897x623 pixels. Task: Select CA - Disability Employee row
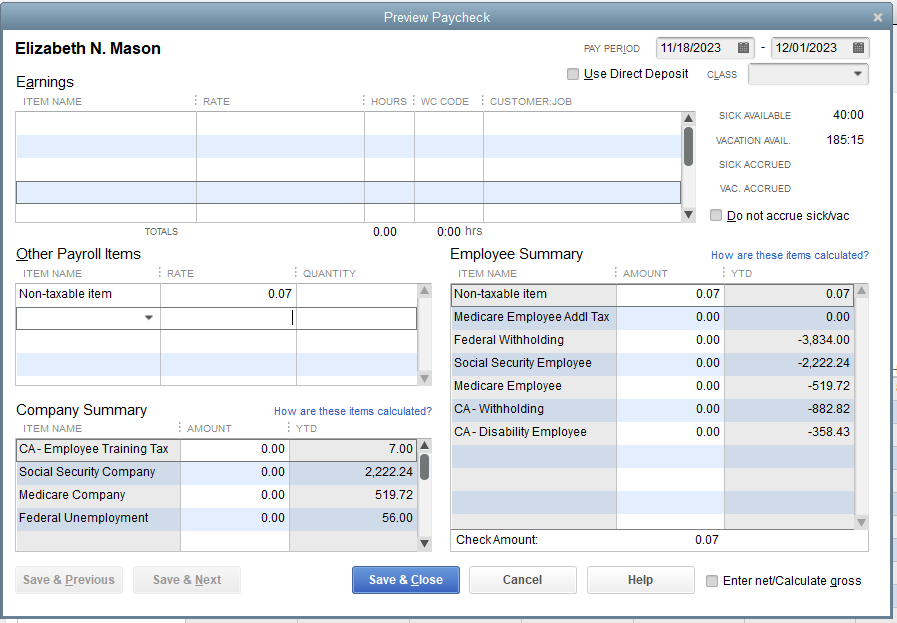652,432
